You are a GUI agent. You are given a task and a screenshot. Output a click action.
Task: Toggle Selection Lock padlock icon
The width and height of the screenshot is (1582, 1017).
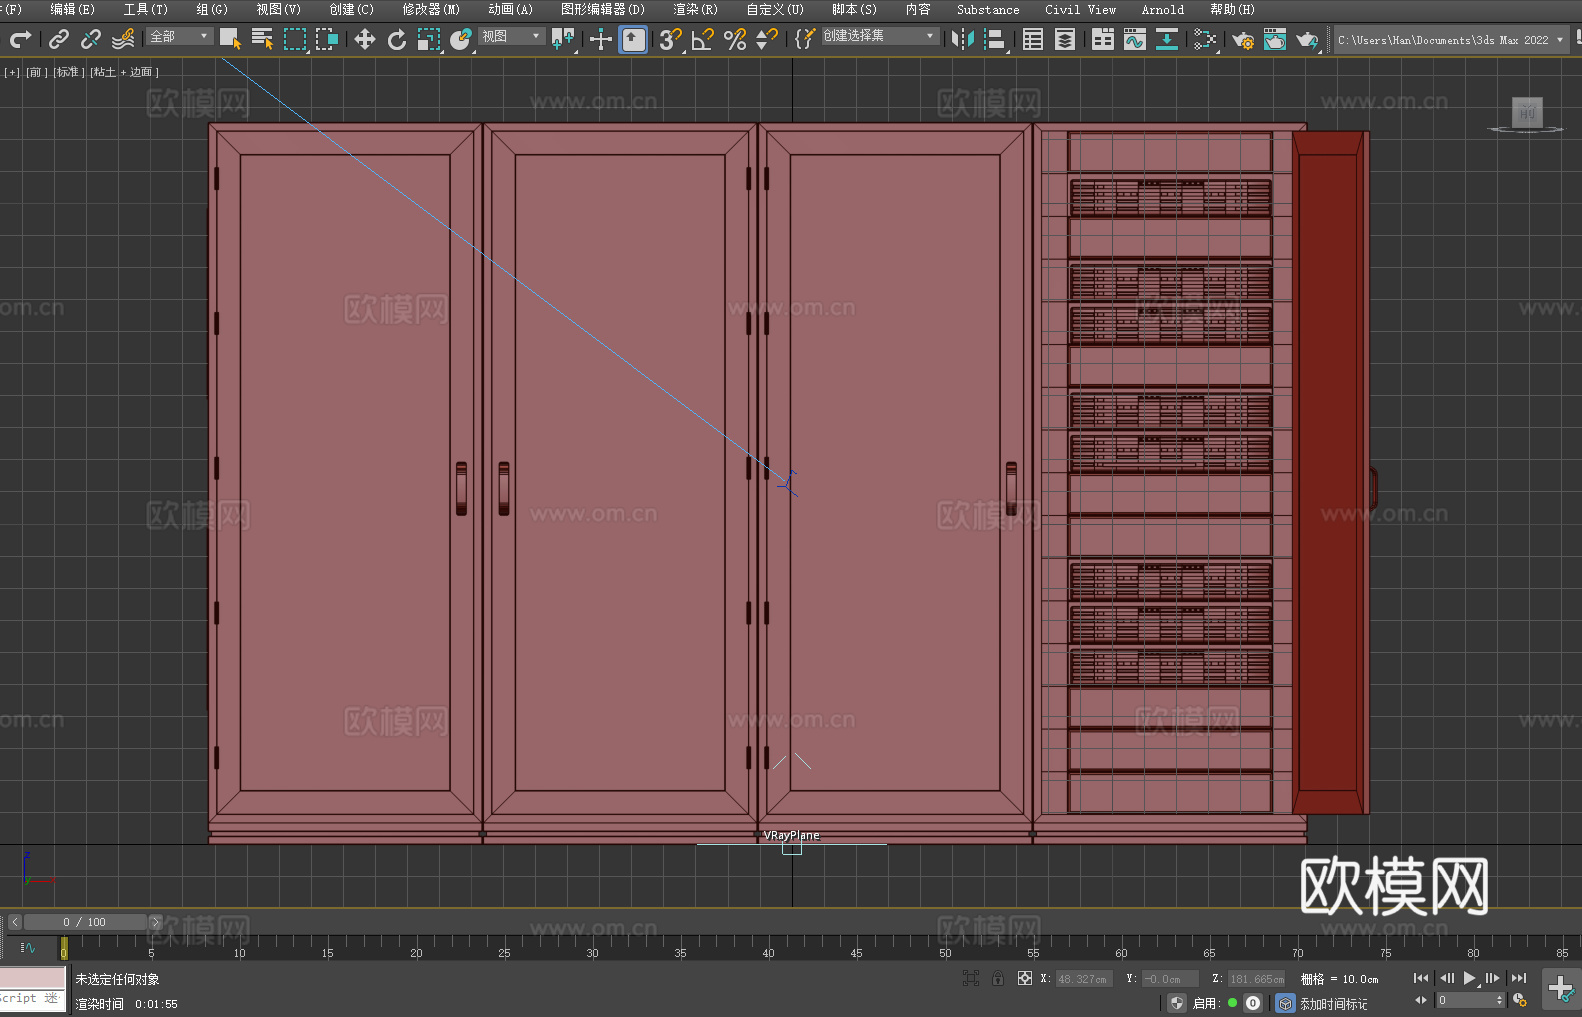pos(998,978)
